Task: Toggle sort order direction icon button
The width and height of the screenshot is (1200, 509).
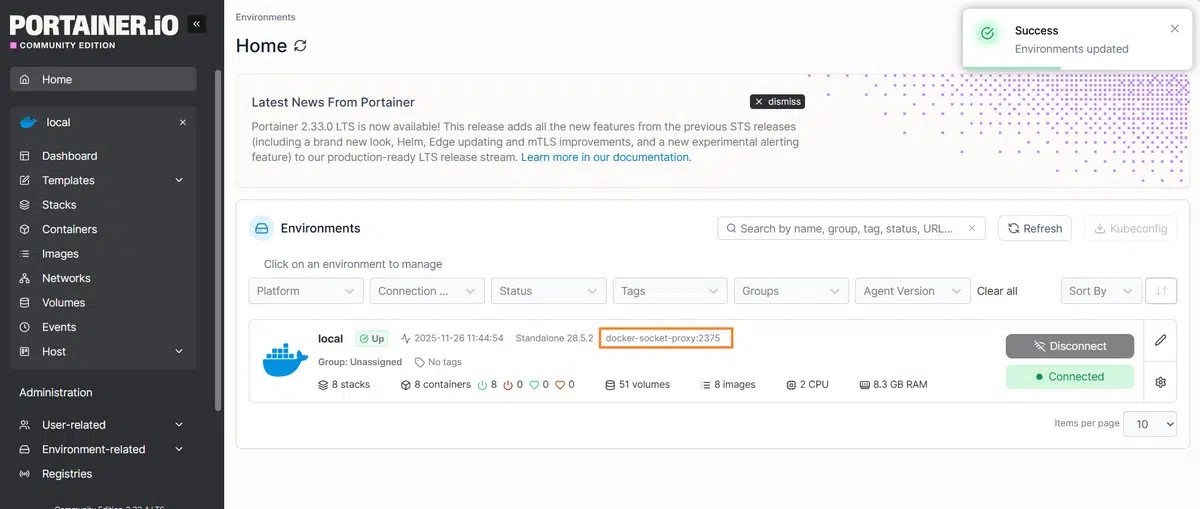Action: tap(1161, 291)
